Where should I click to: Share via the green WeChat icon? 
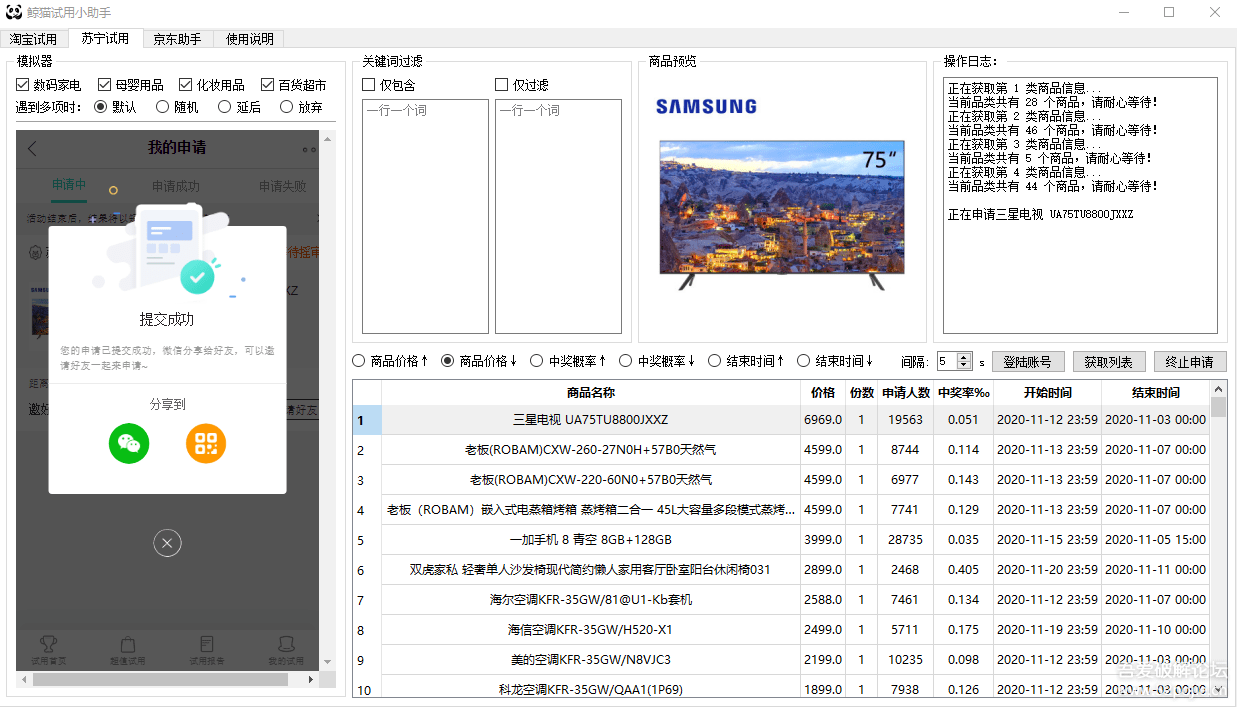point(129,443)
